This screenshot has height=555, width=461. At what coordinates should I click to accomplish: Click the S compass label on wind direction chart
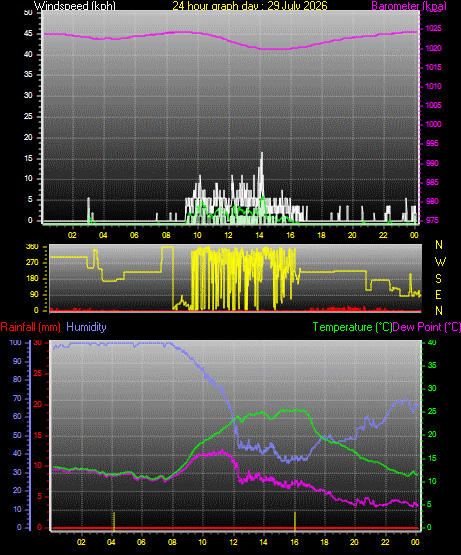coord(438,279)
